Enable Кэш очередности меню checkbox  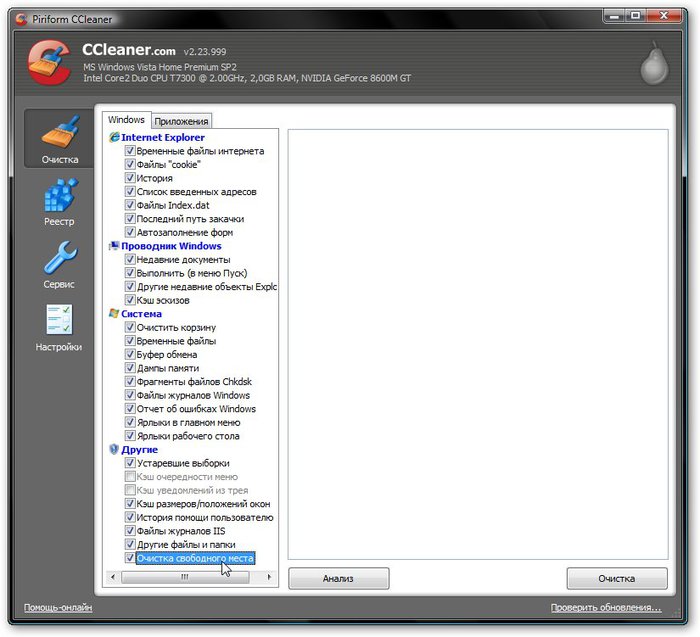coord(130,476)
